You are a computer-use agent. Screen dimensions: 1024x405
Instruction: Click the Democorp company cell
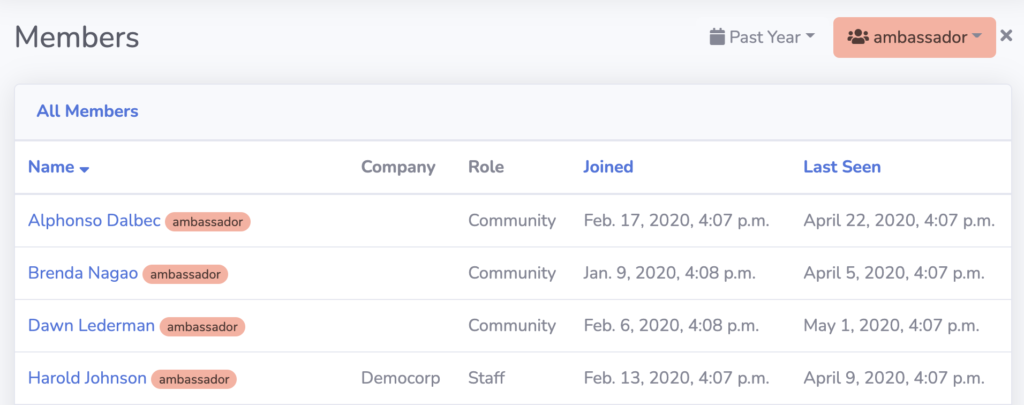(400, 378)
